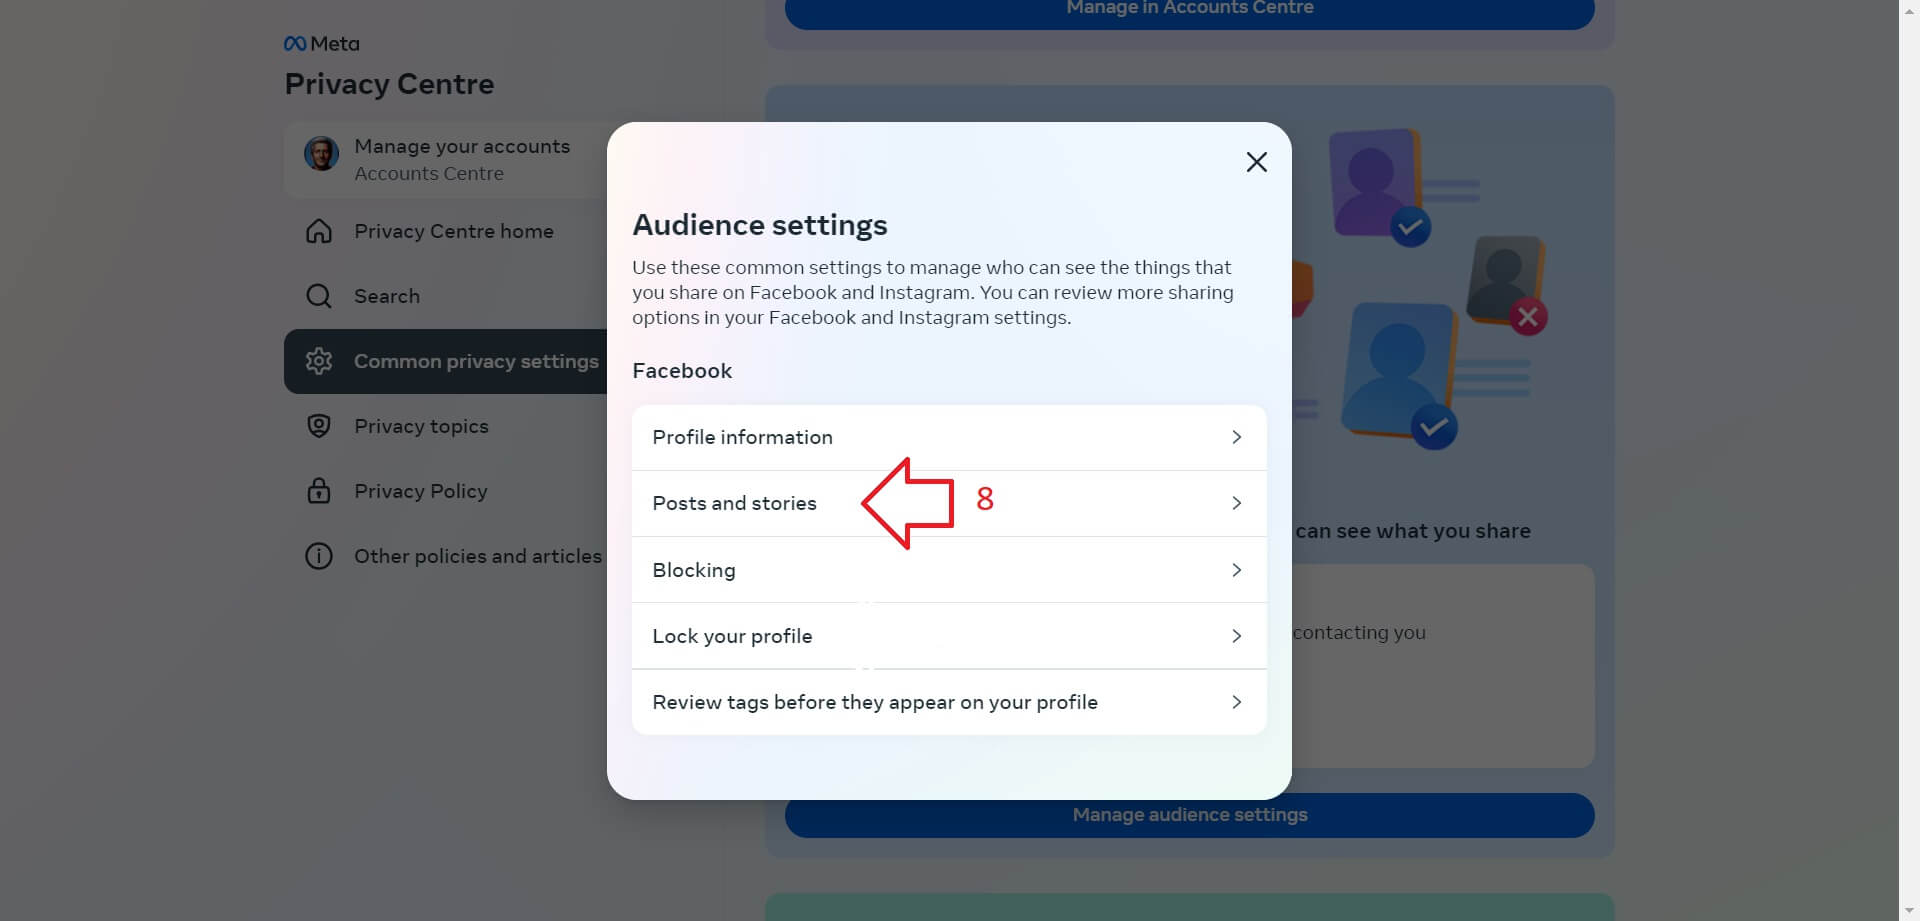Image resolution: width=1920 pixels, height=921 pixels.
Task: Open Blocking settings row
Action: pos(949,570)
